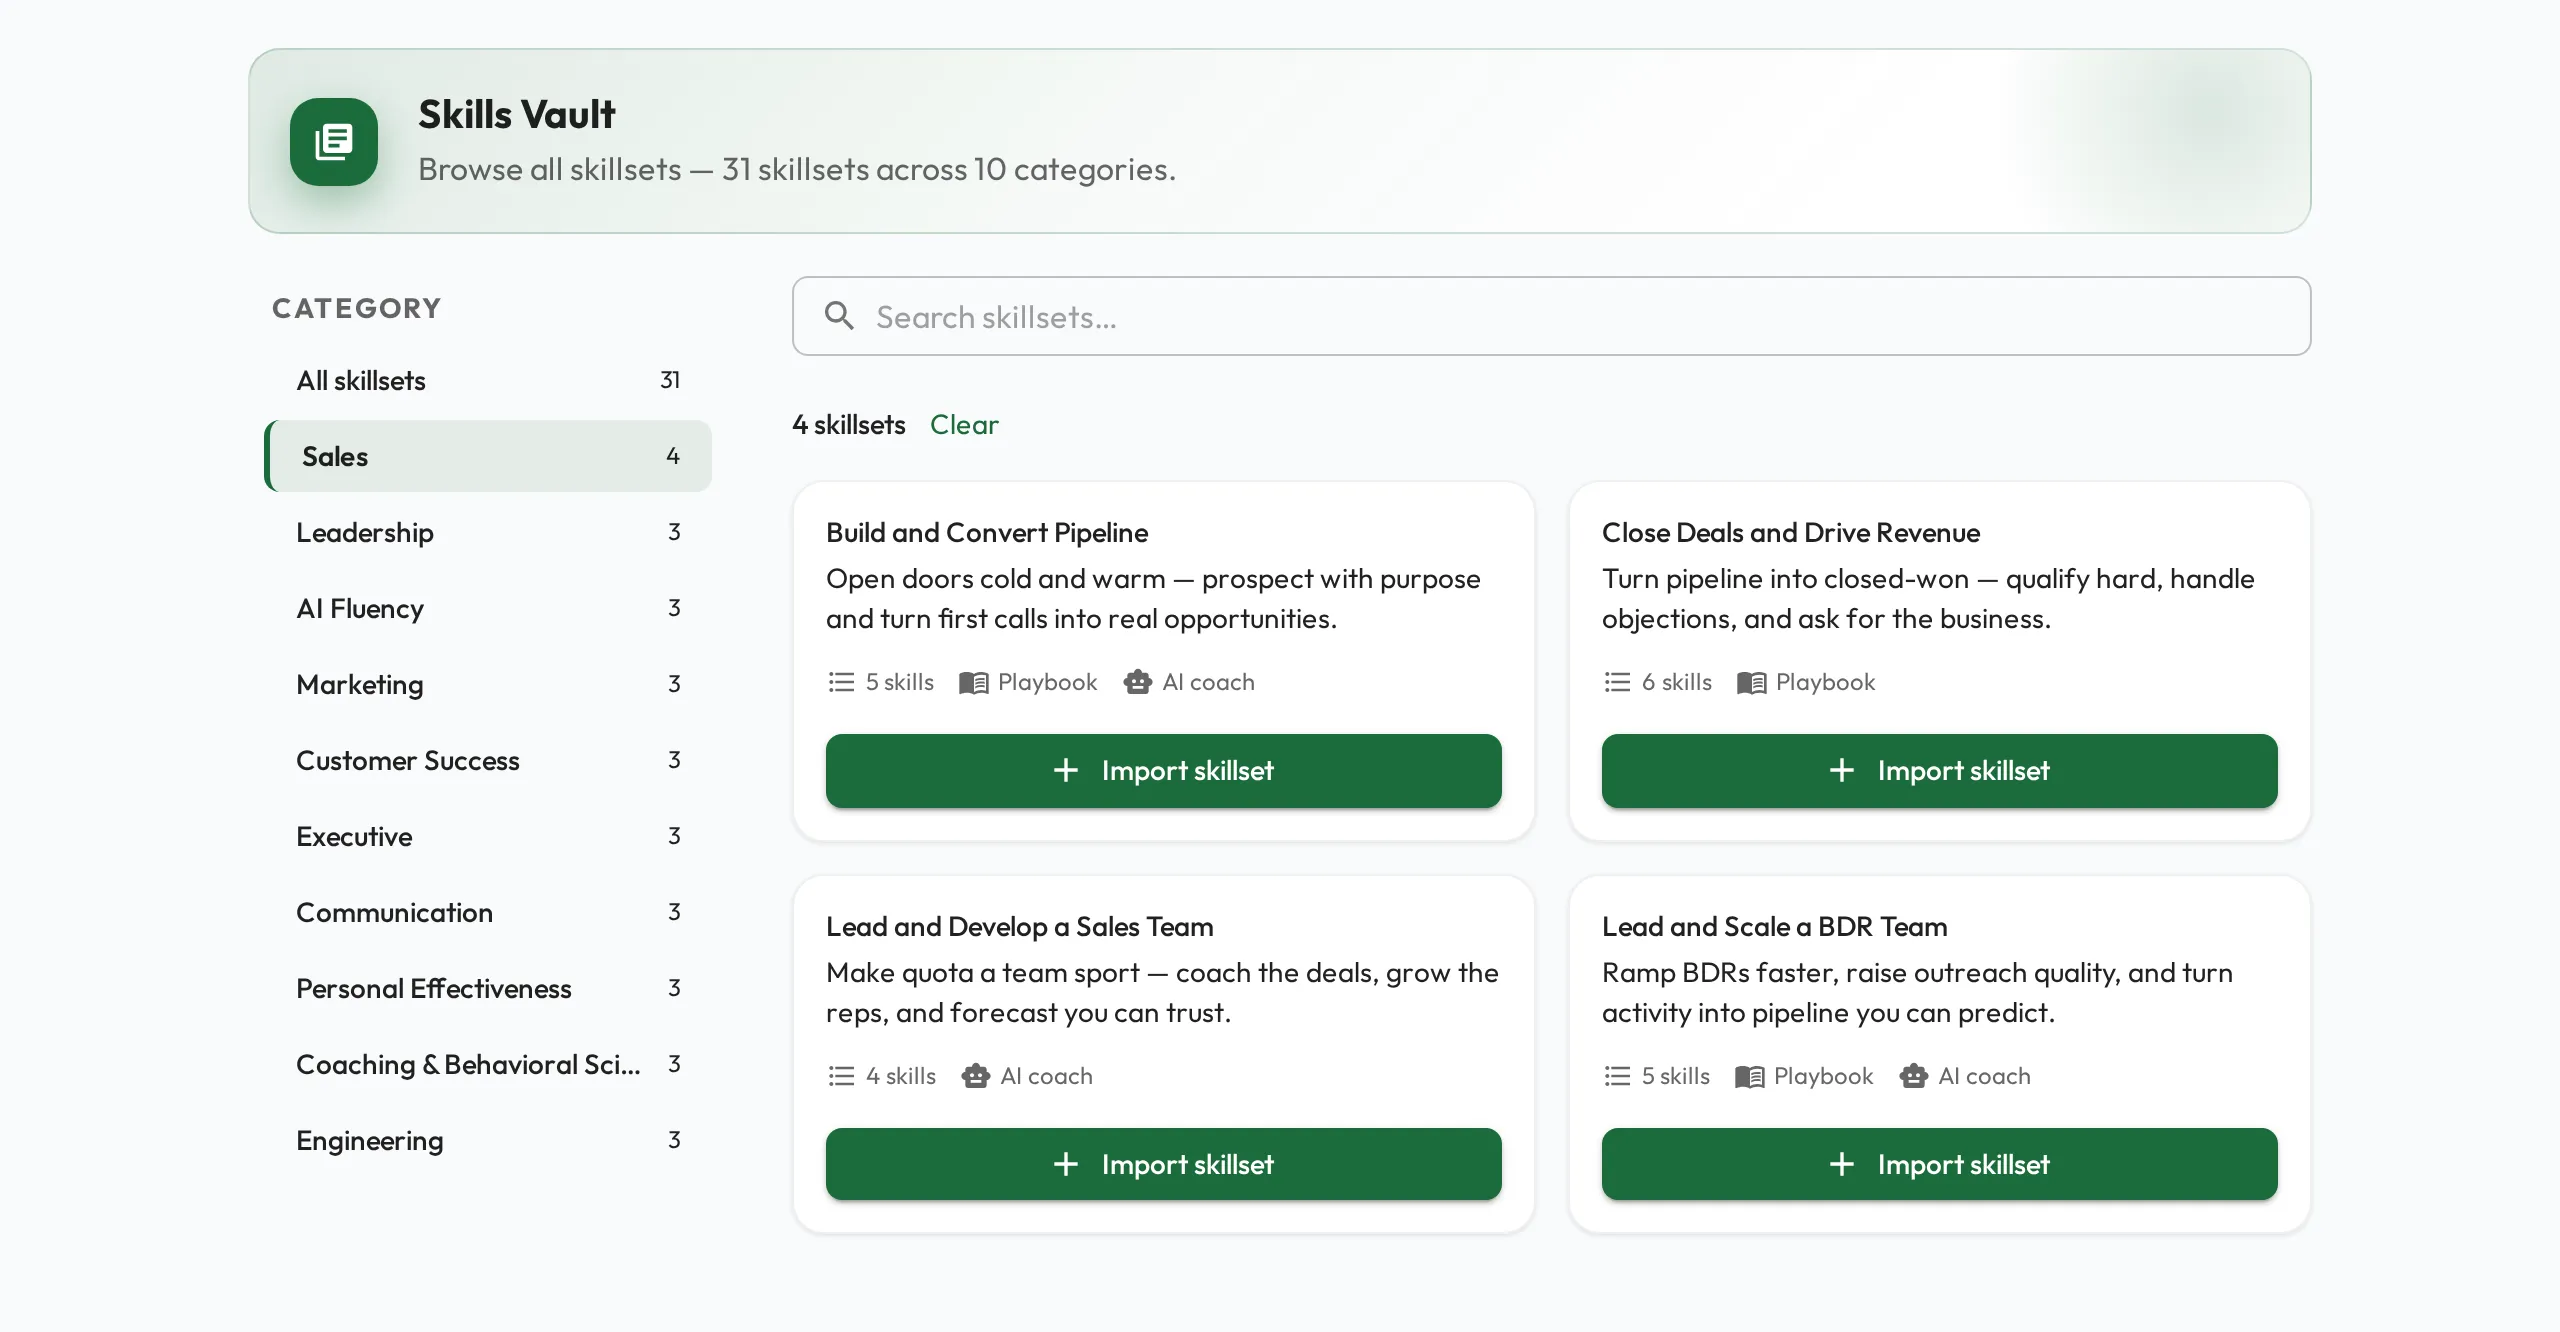The image size is (2560, 1332).
Task: Click the Skills Vault heading
Action: (x=517, y=114)
